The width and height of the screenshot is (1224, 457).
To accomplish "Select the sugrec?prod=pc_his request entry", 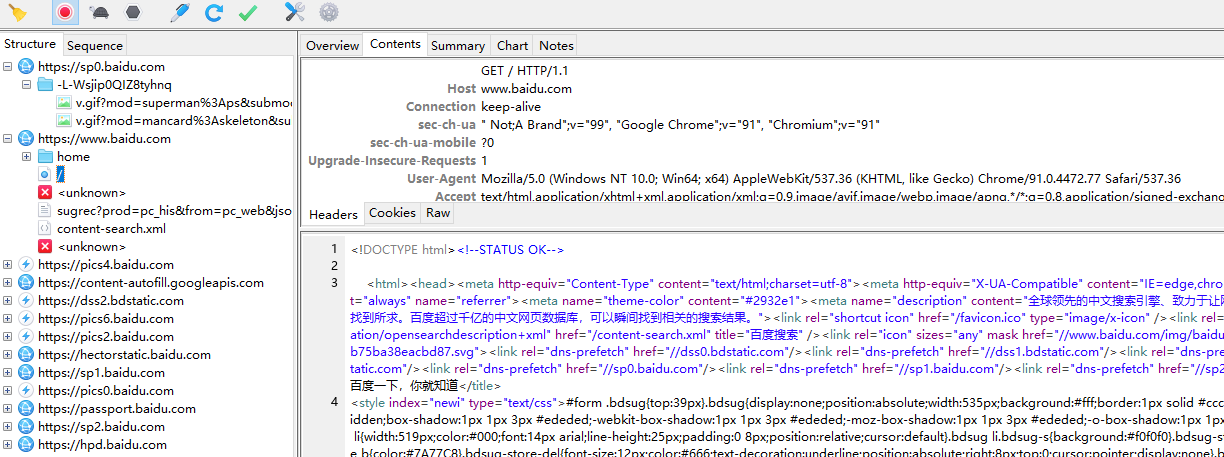I will 174,211.
